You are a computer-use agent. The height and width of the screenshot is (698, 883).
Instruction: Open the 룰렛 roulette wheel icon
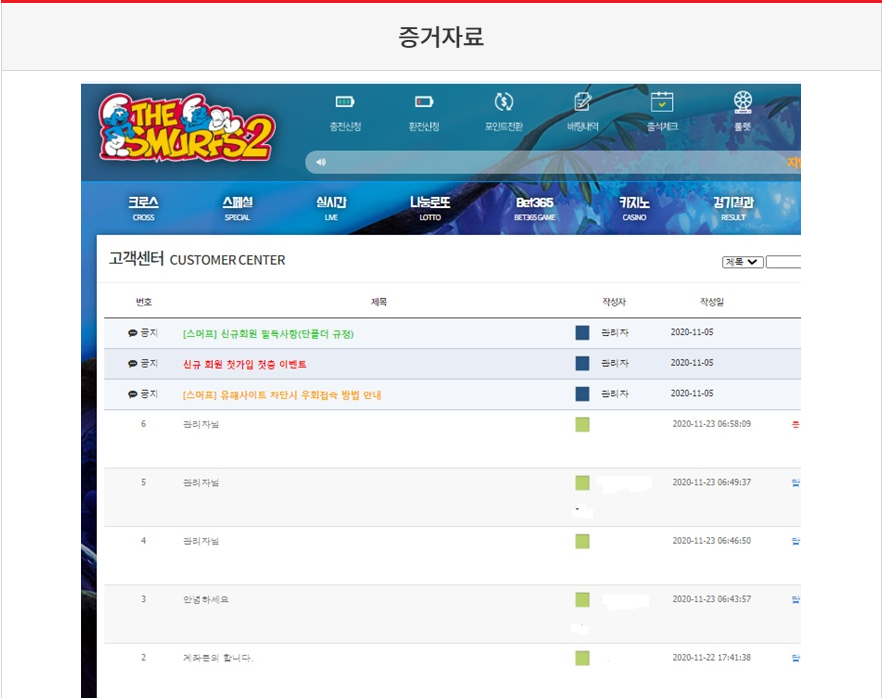[x=742, y=102]
